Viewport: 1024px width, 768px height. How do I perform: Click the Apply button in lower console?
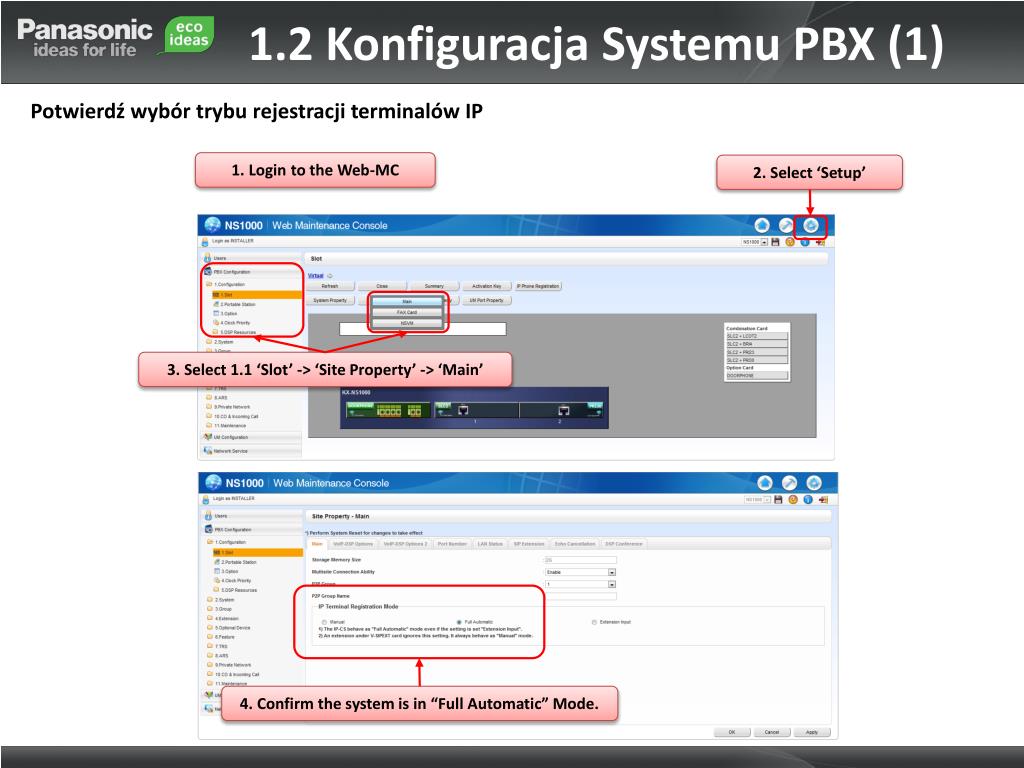click(812, 732)
